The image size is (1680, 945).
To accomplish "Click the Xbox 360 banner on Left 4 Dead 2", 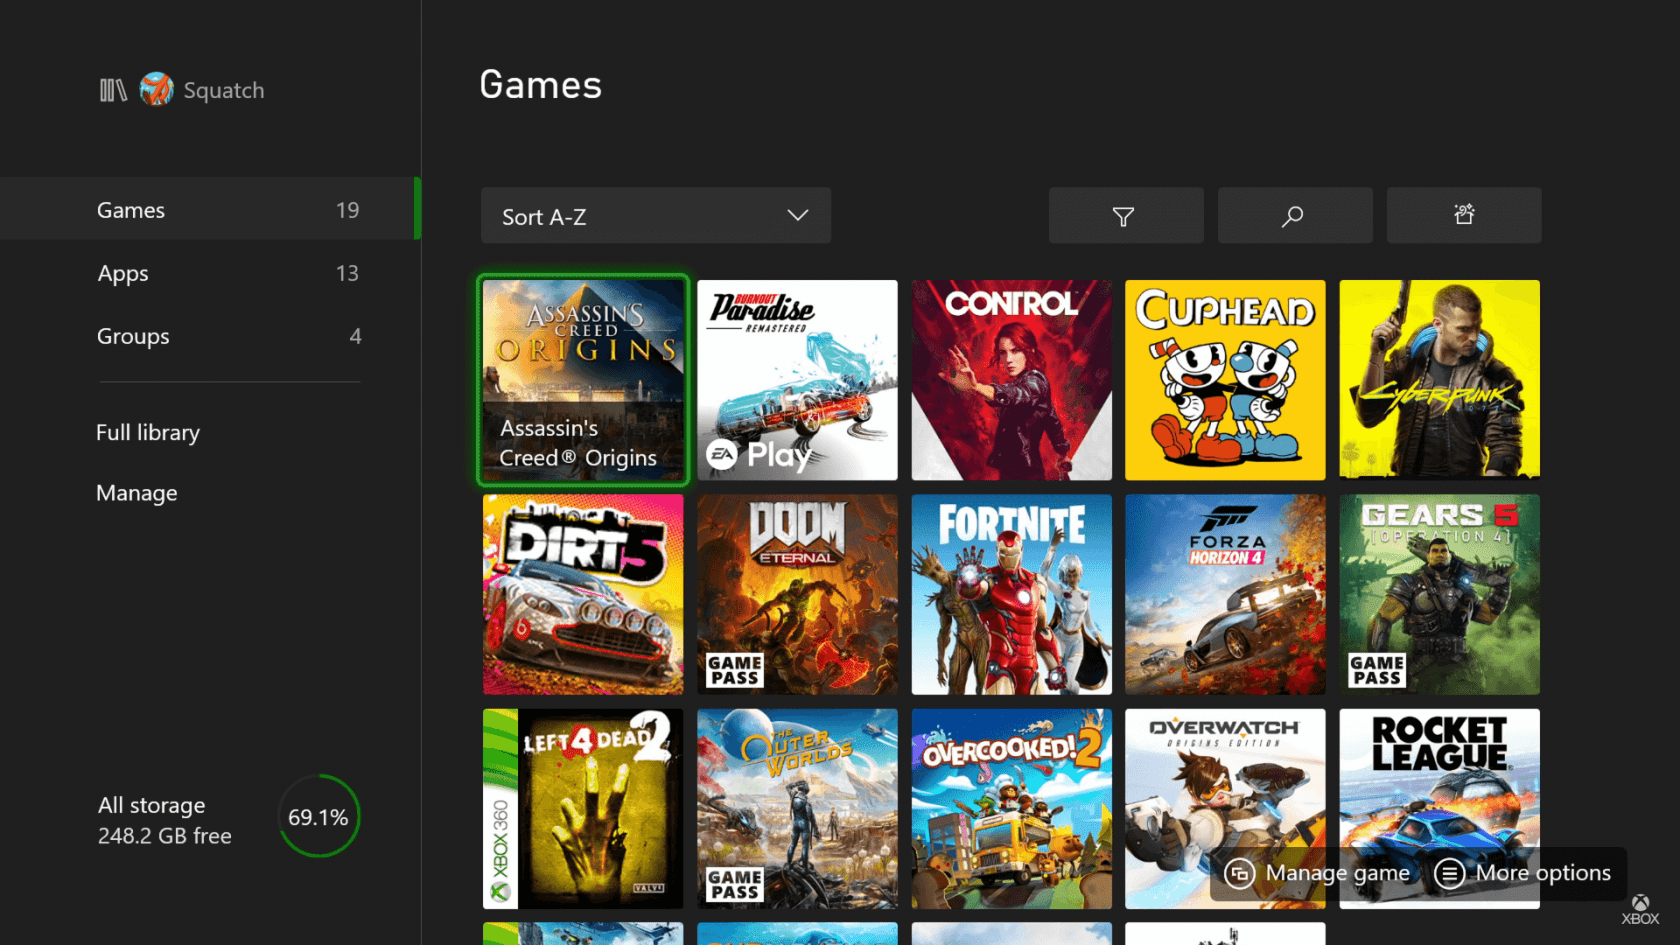I will (500, 809).
